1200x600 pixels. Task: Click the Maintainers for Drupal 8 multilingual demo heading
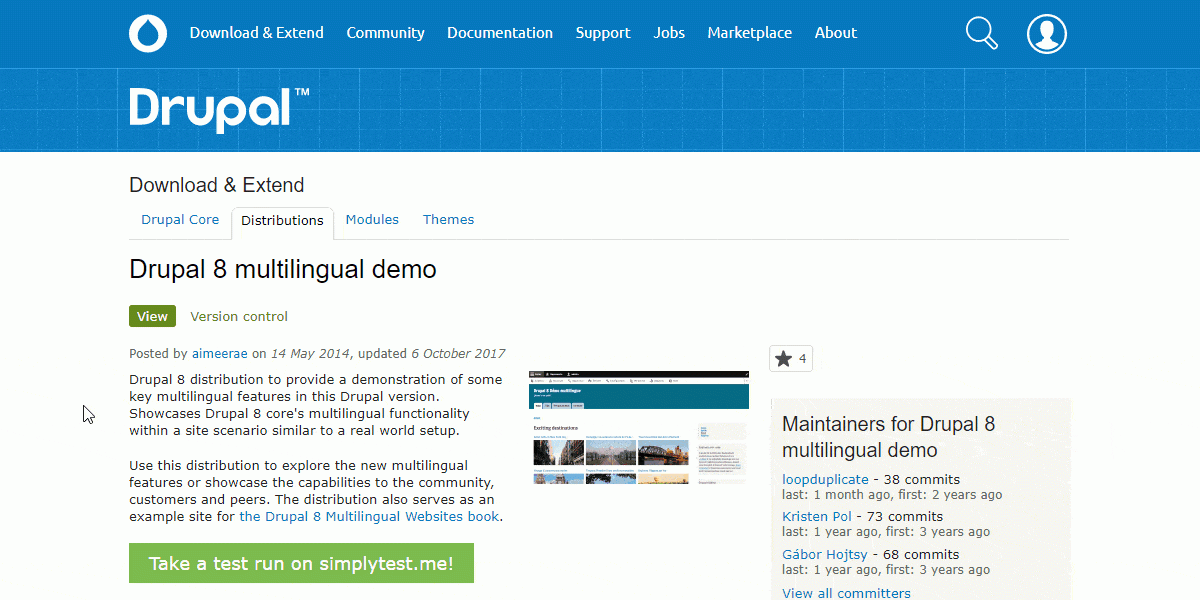(x=888, y=437)
